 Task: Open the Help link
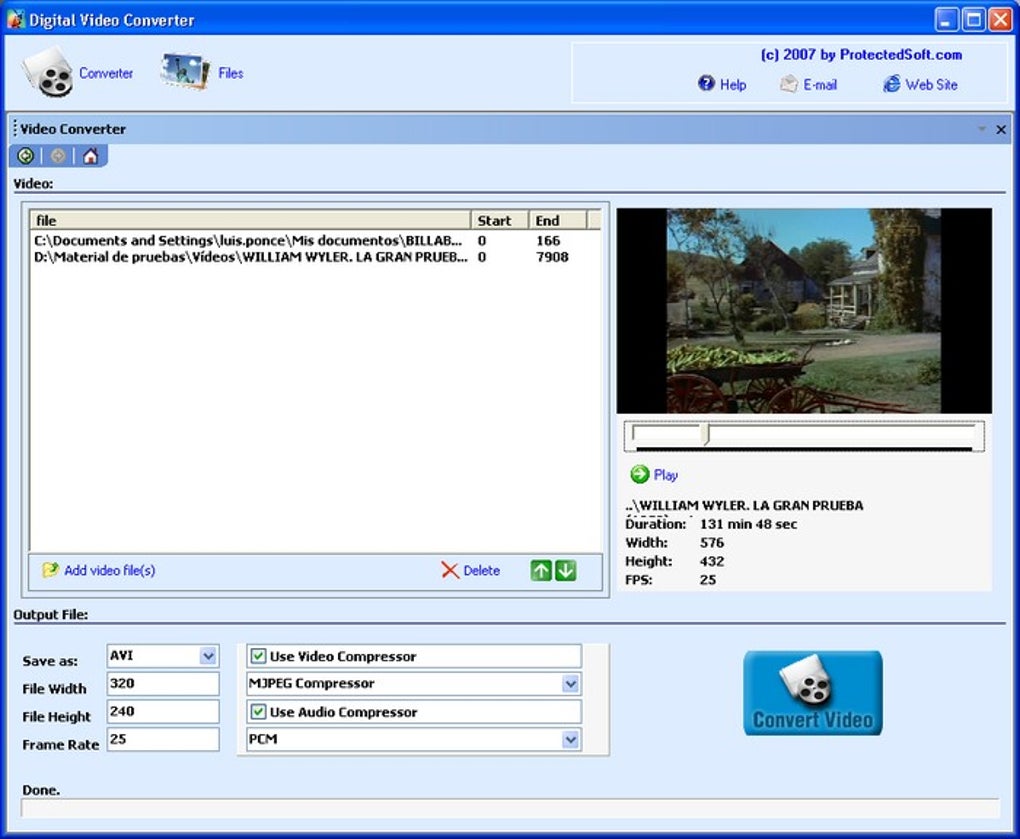733,85
